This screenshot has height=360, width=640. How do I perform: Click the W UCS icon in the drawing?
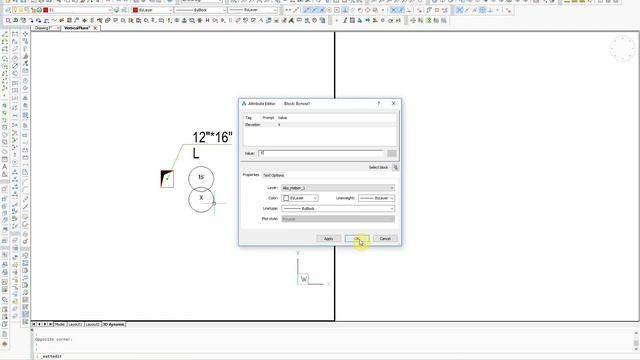tap(303, 279)
